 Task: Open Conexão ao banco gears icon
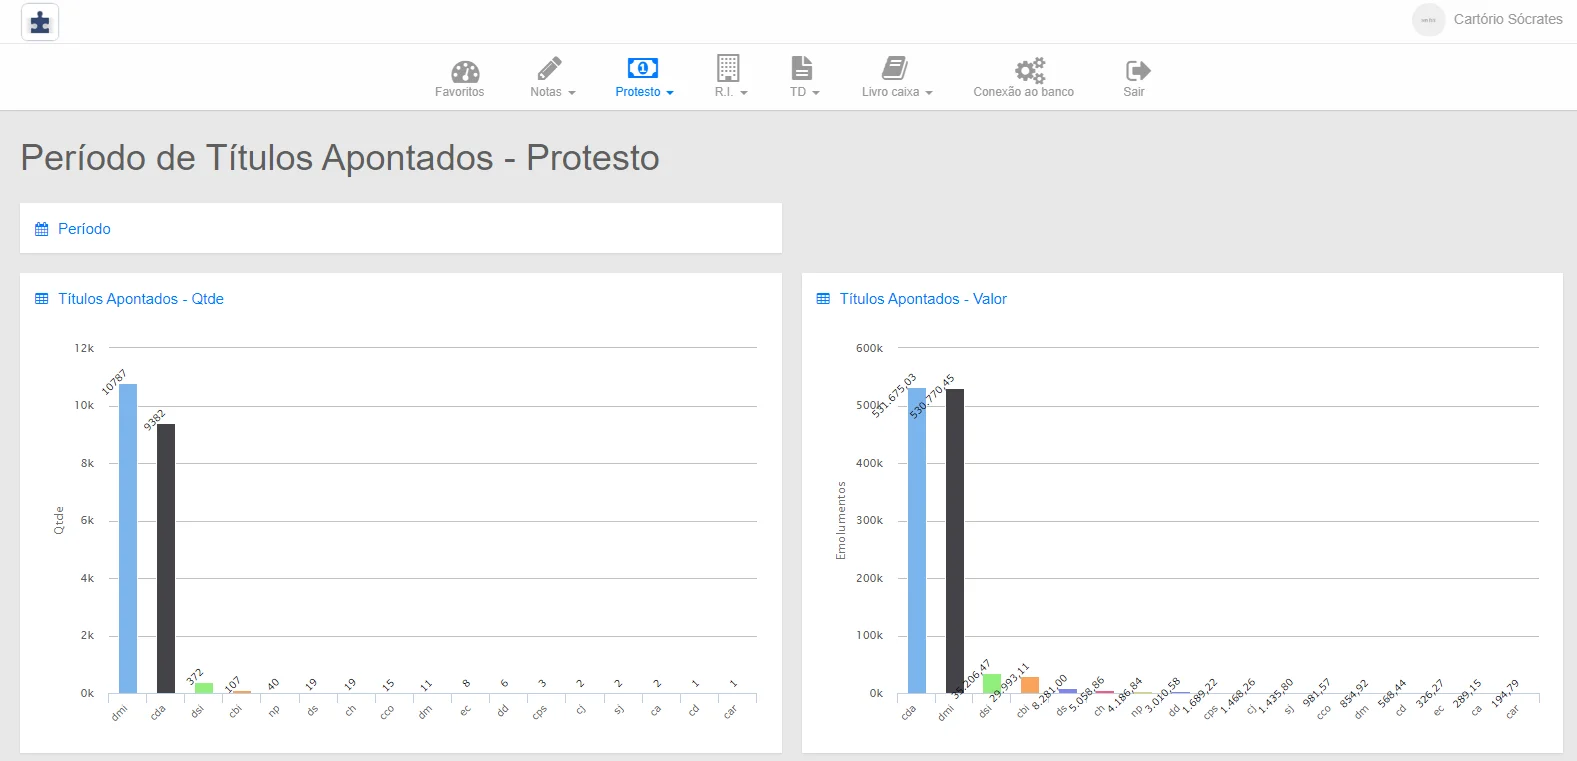(x=1030, y=70)
